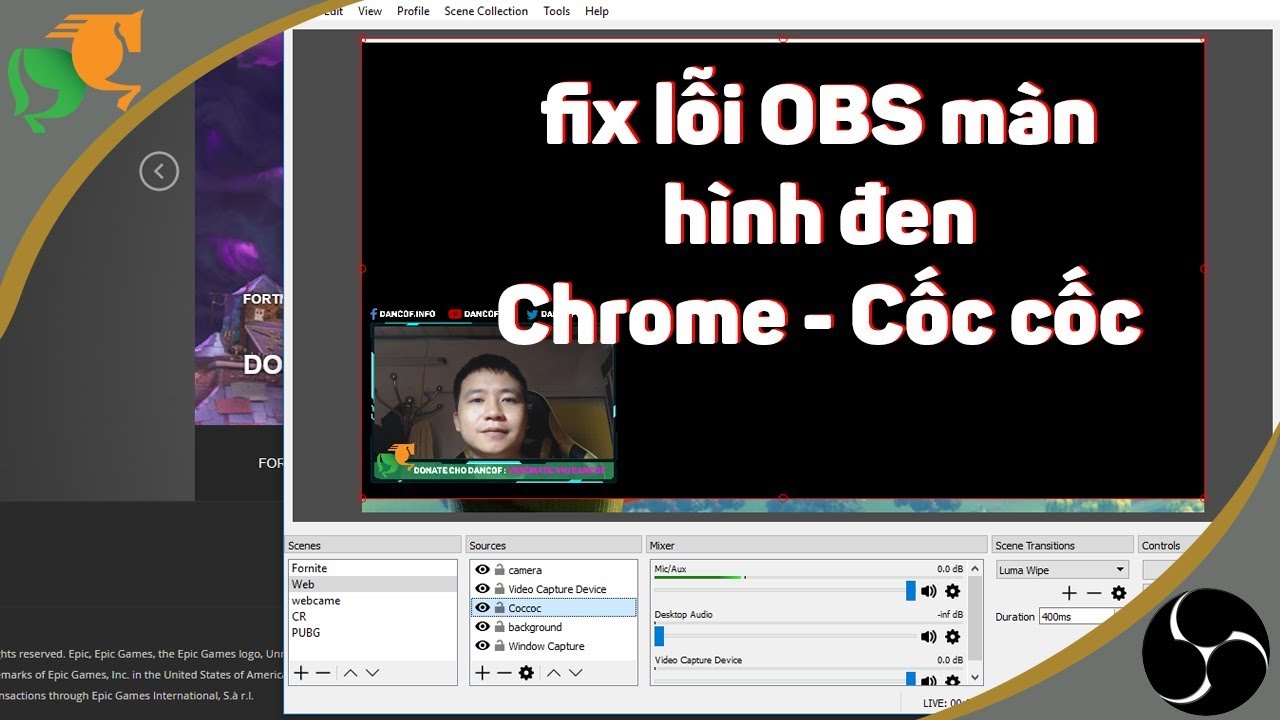Mute the Desktop Audio speaker icon
1280x720 pixels.
[929, 636]
